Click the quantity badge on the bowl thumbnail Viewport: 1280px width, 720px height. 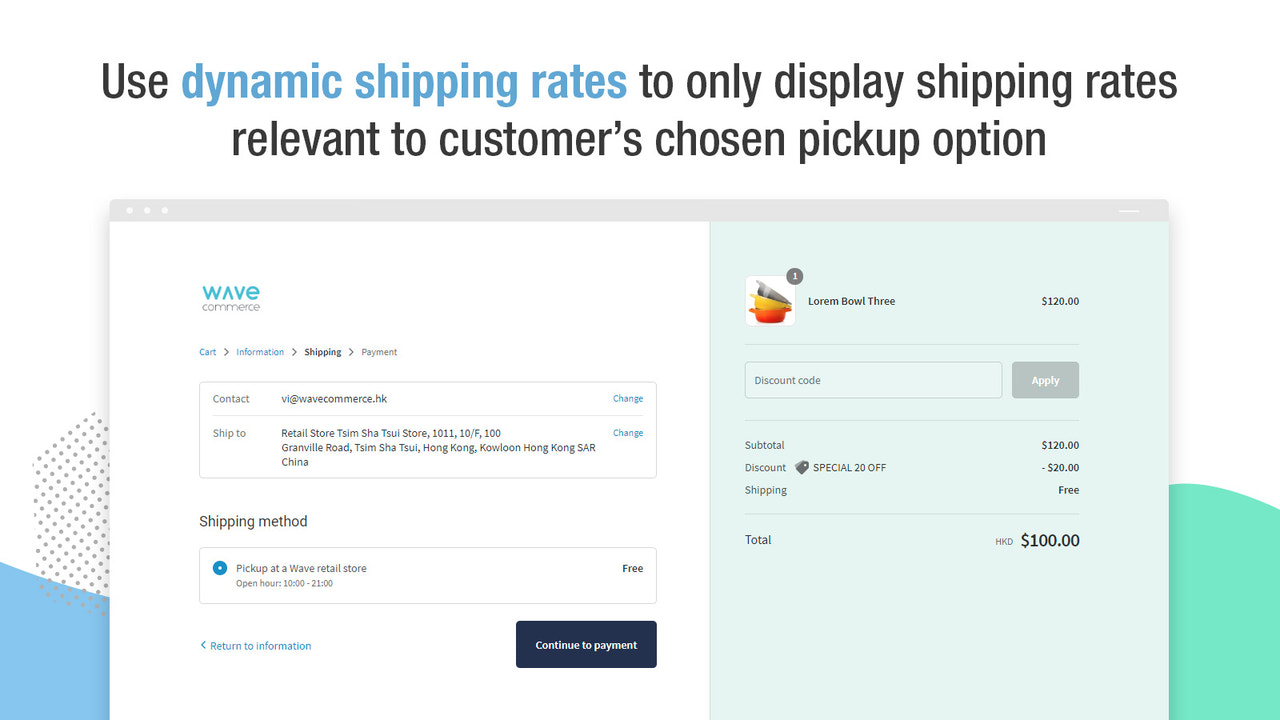[794, 276]
